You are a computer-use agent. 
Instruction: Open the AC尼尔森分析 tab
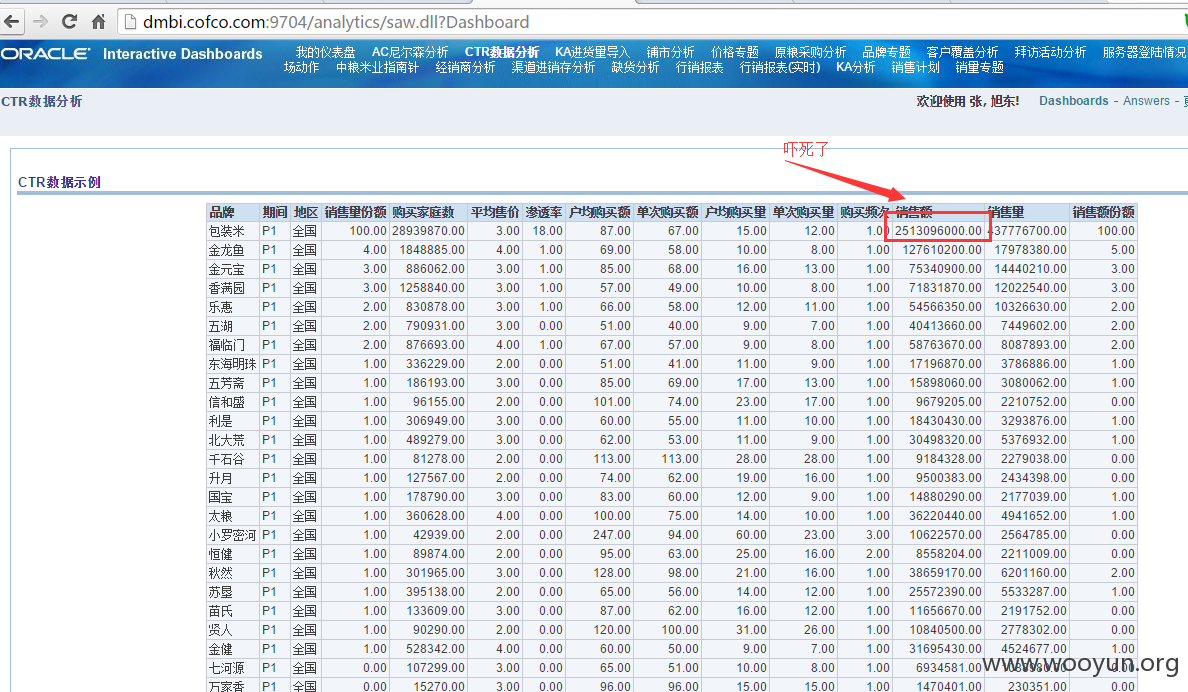[x=410, y=52]
